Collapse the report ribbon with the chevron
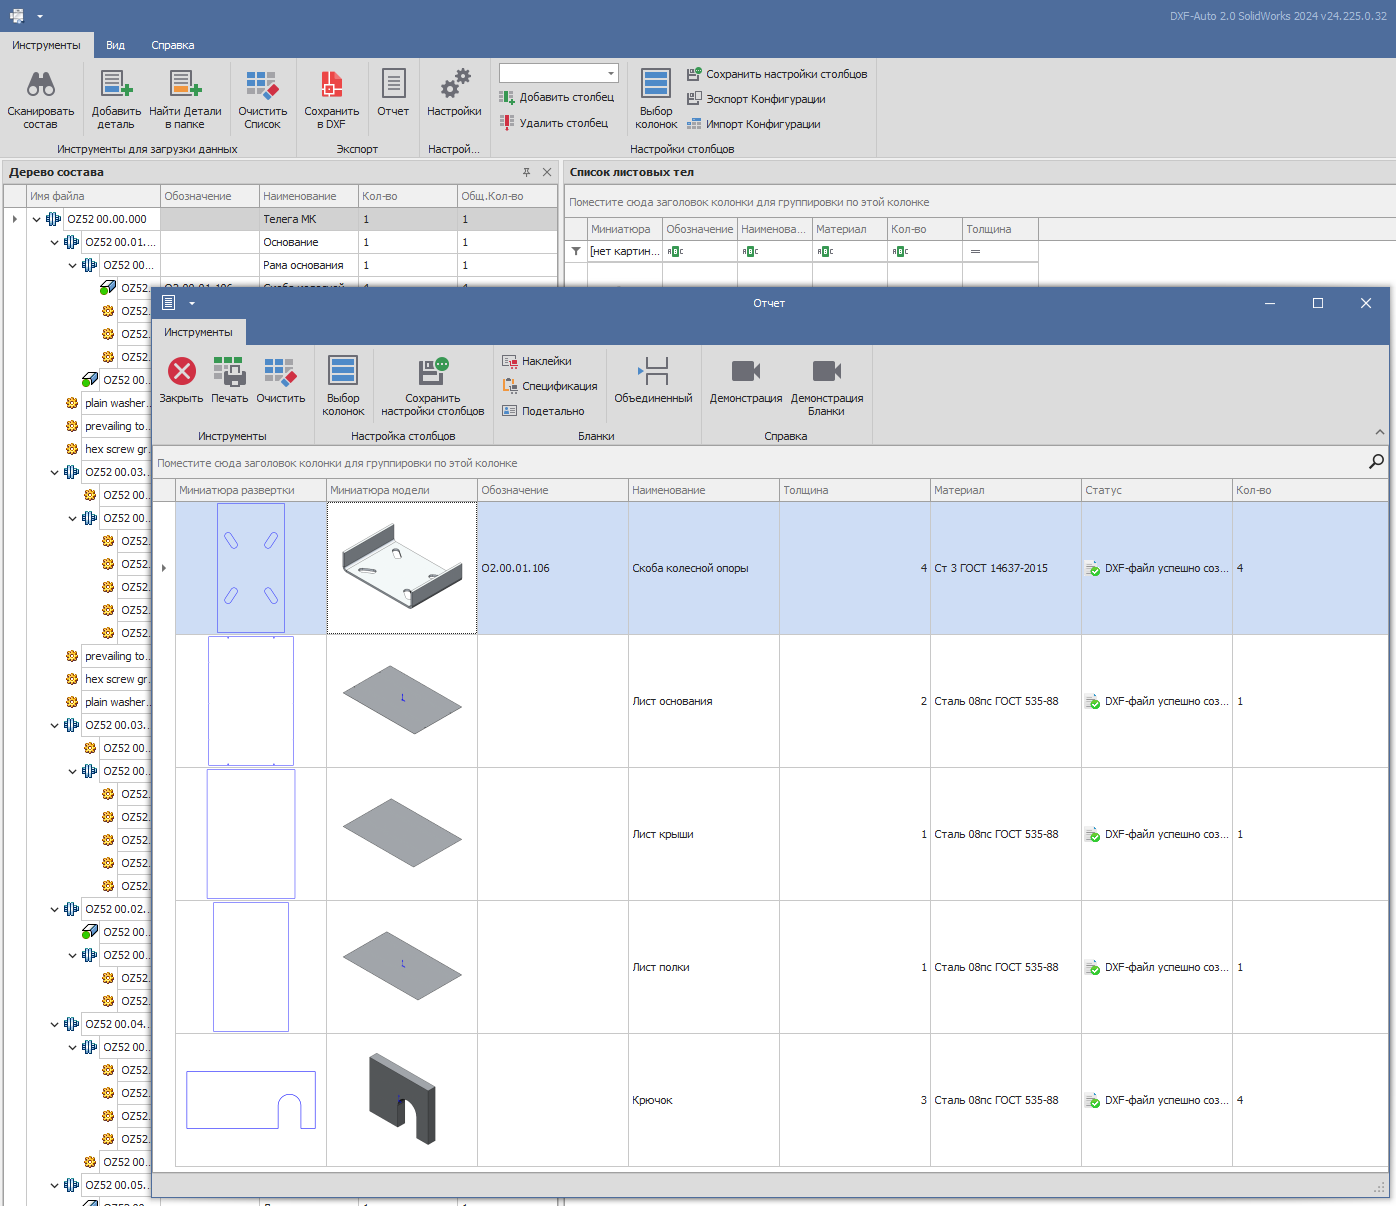Viewport: 1396px width, 1206px height. pyautogui.click(x=1380, y=432)
